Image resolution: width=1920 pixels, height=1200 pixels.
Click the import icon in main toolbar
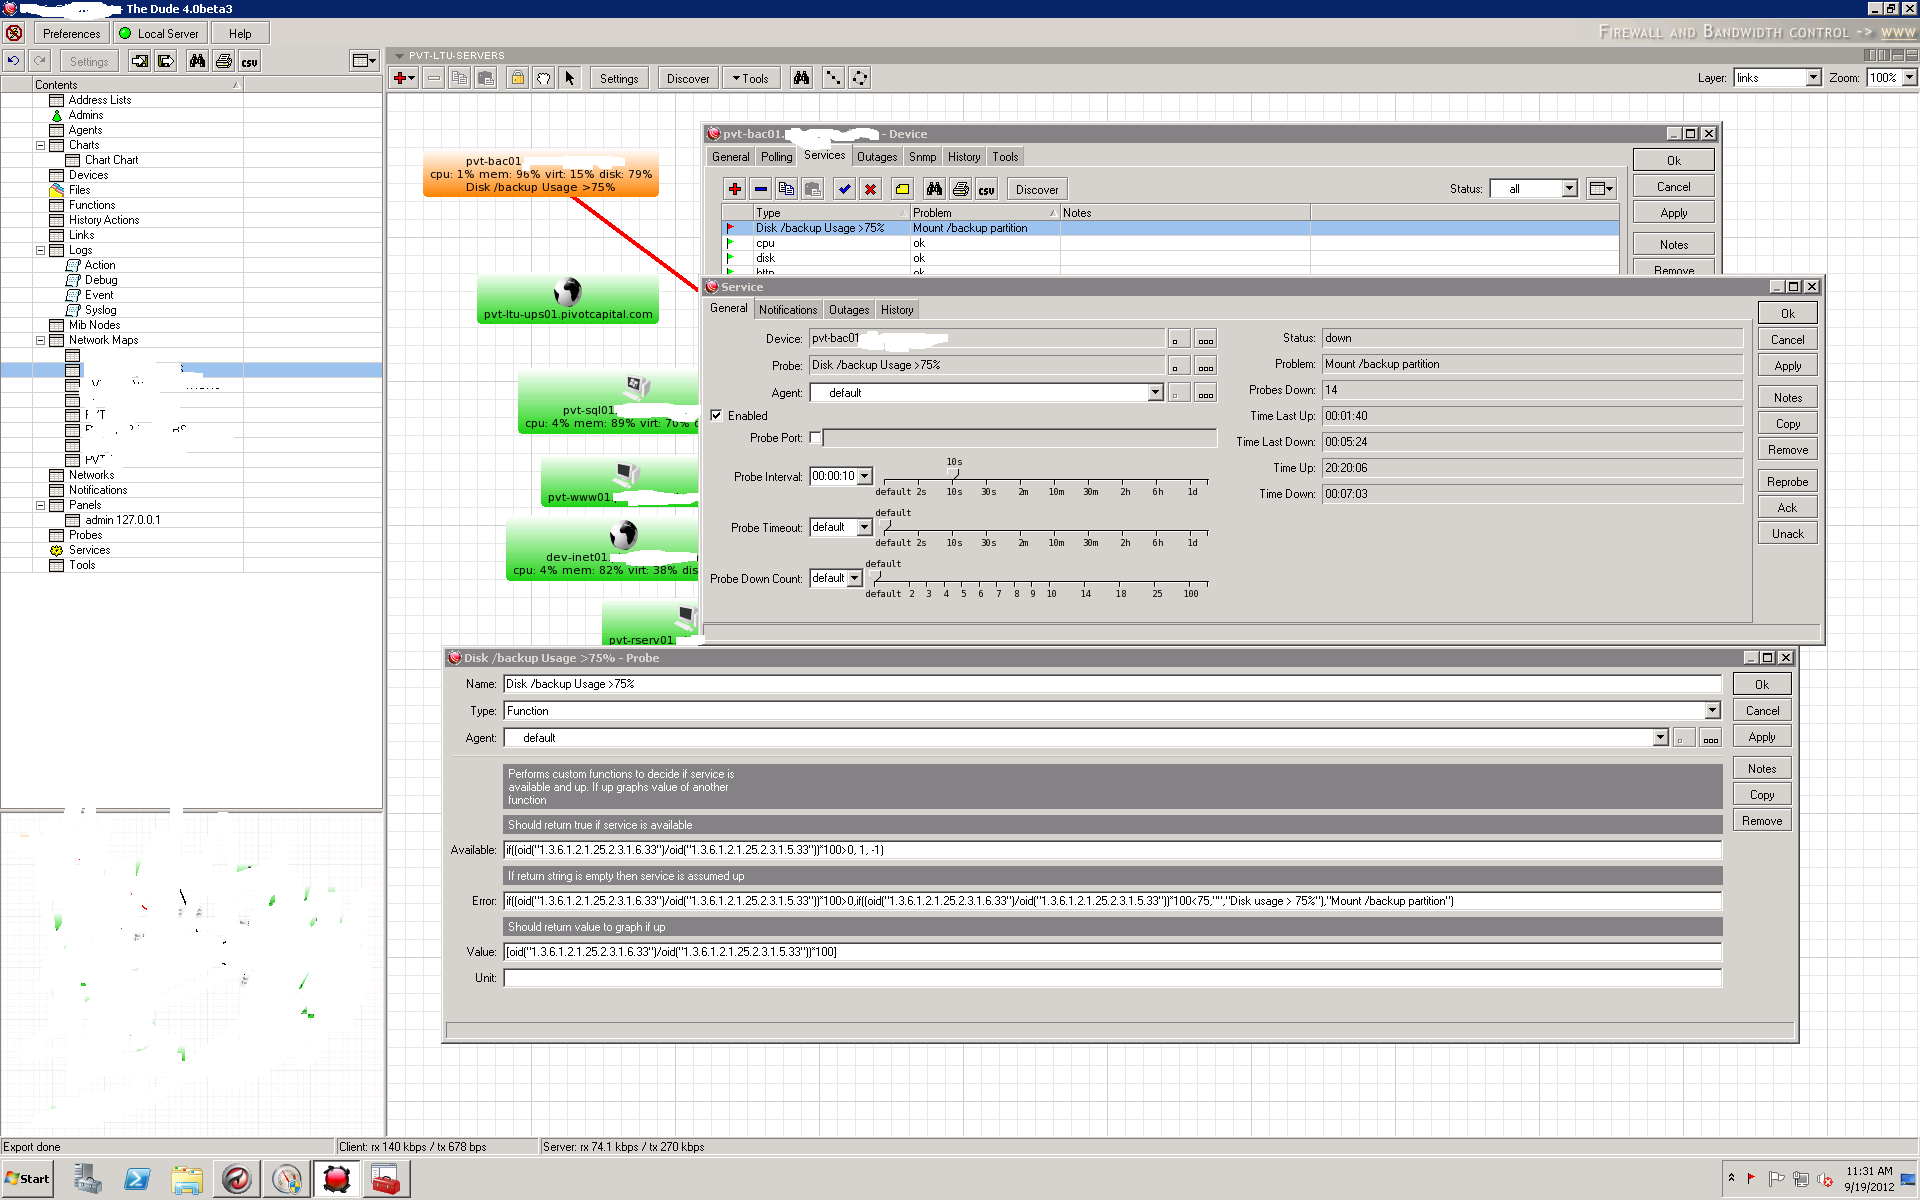coord(139,61)
